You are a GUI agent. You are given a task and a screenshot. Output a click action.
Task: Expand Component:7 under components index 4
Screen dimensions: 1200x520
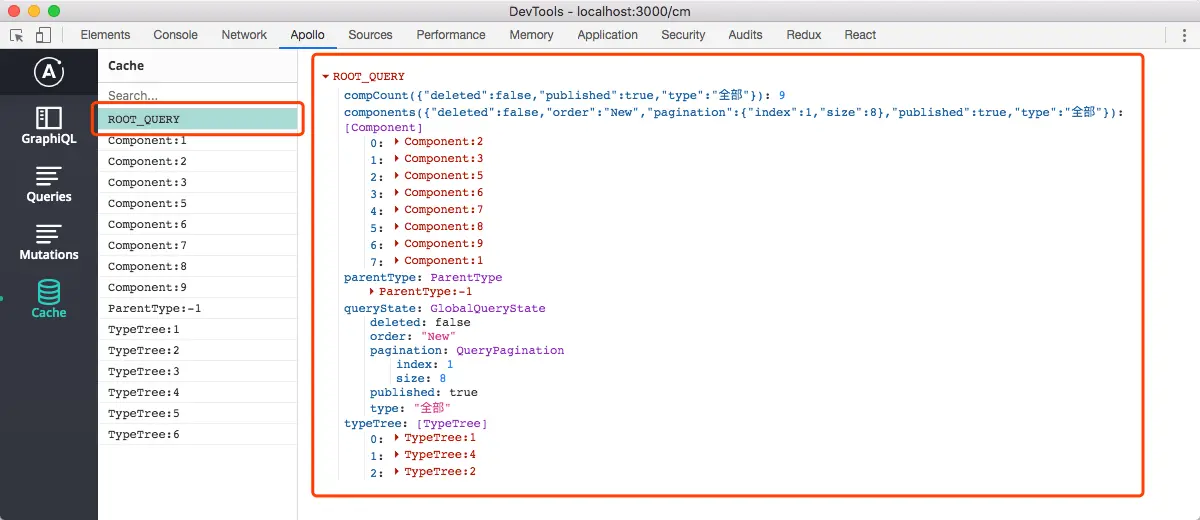[398, 210]
